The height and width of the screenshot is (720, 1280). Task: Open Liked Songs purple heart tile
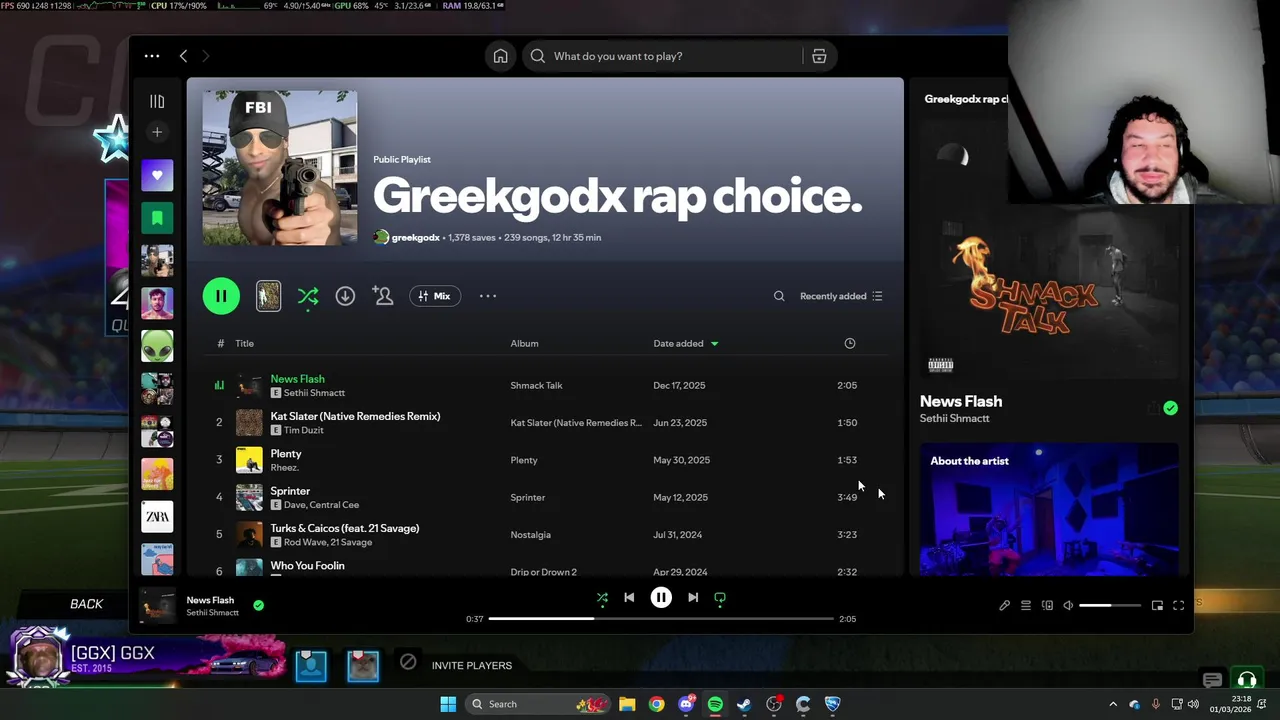[157, 176]
